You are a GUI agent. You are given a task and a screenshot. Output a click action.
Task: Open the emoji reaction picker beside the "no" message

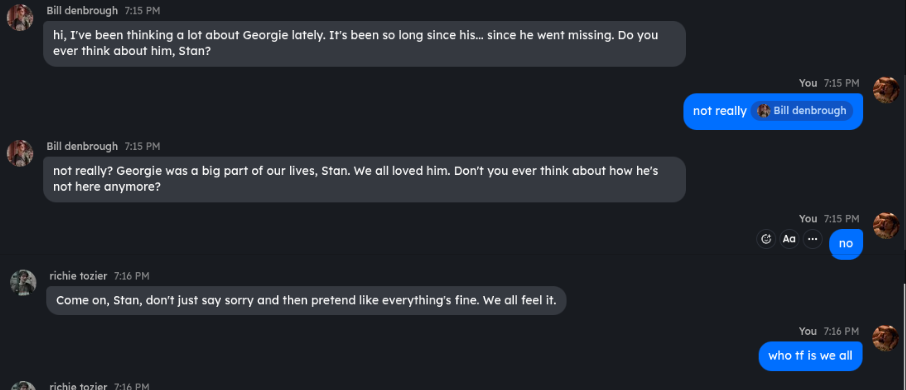click(766, 239)
